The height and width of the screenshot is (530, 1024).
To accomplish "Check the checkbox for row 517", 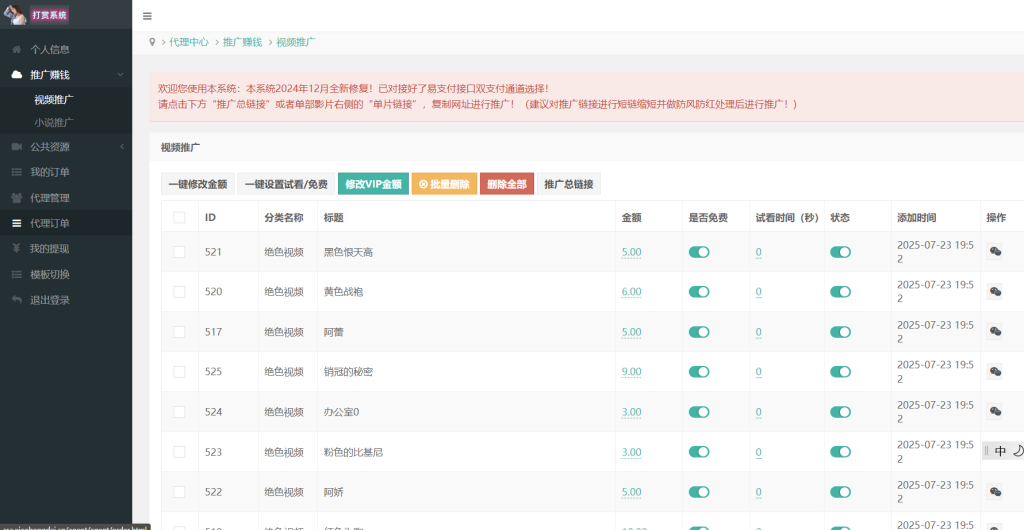I will 179,332.
